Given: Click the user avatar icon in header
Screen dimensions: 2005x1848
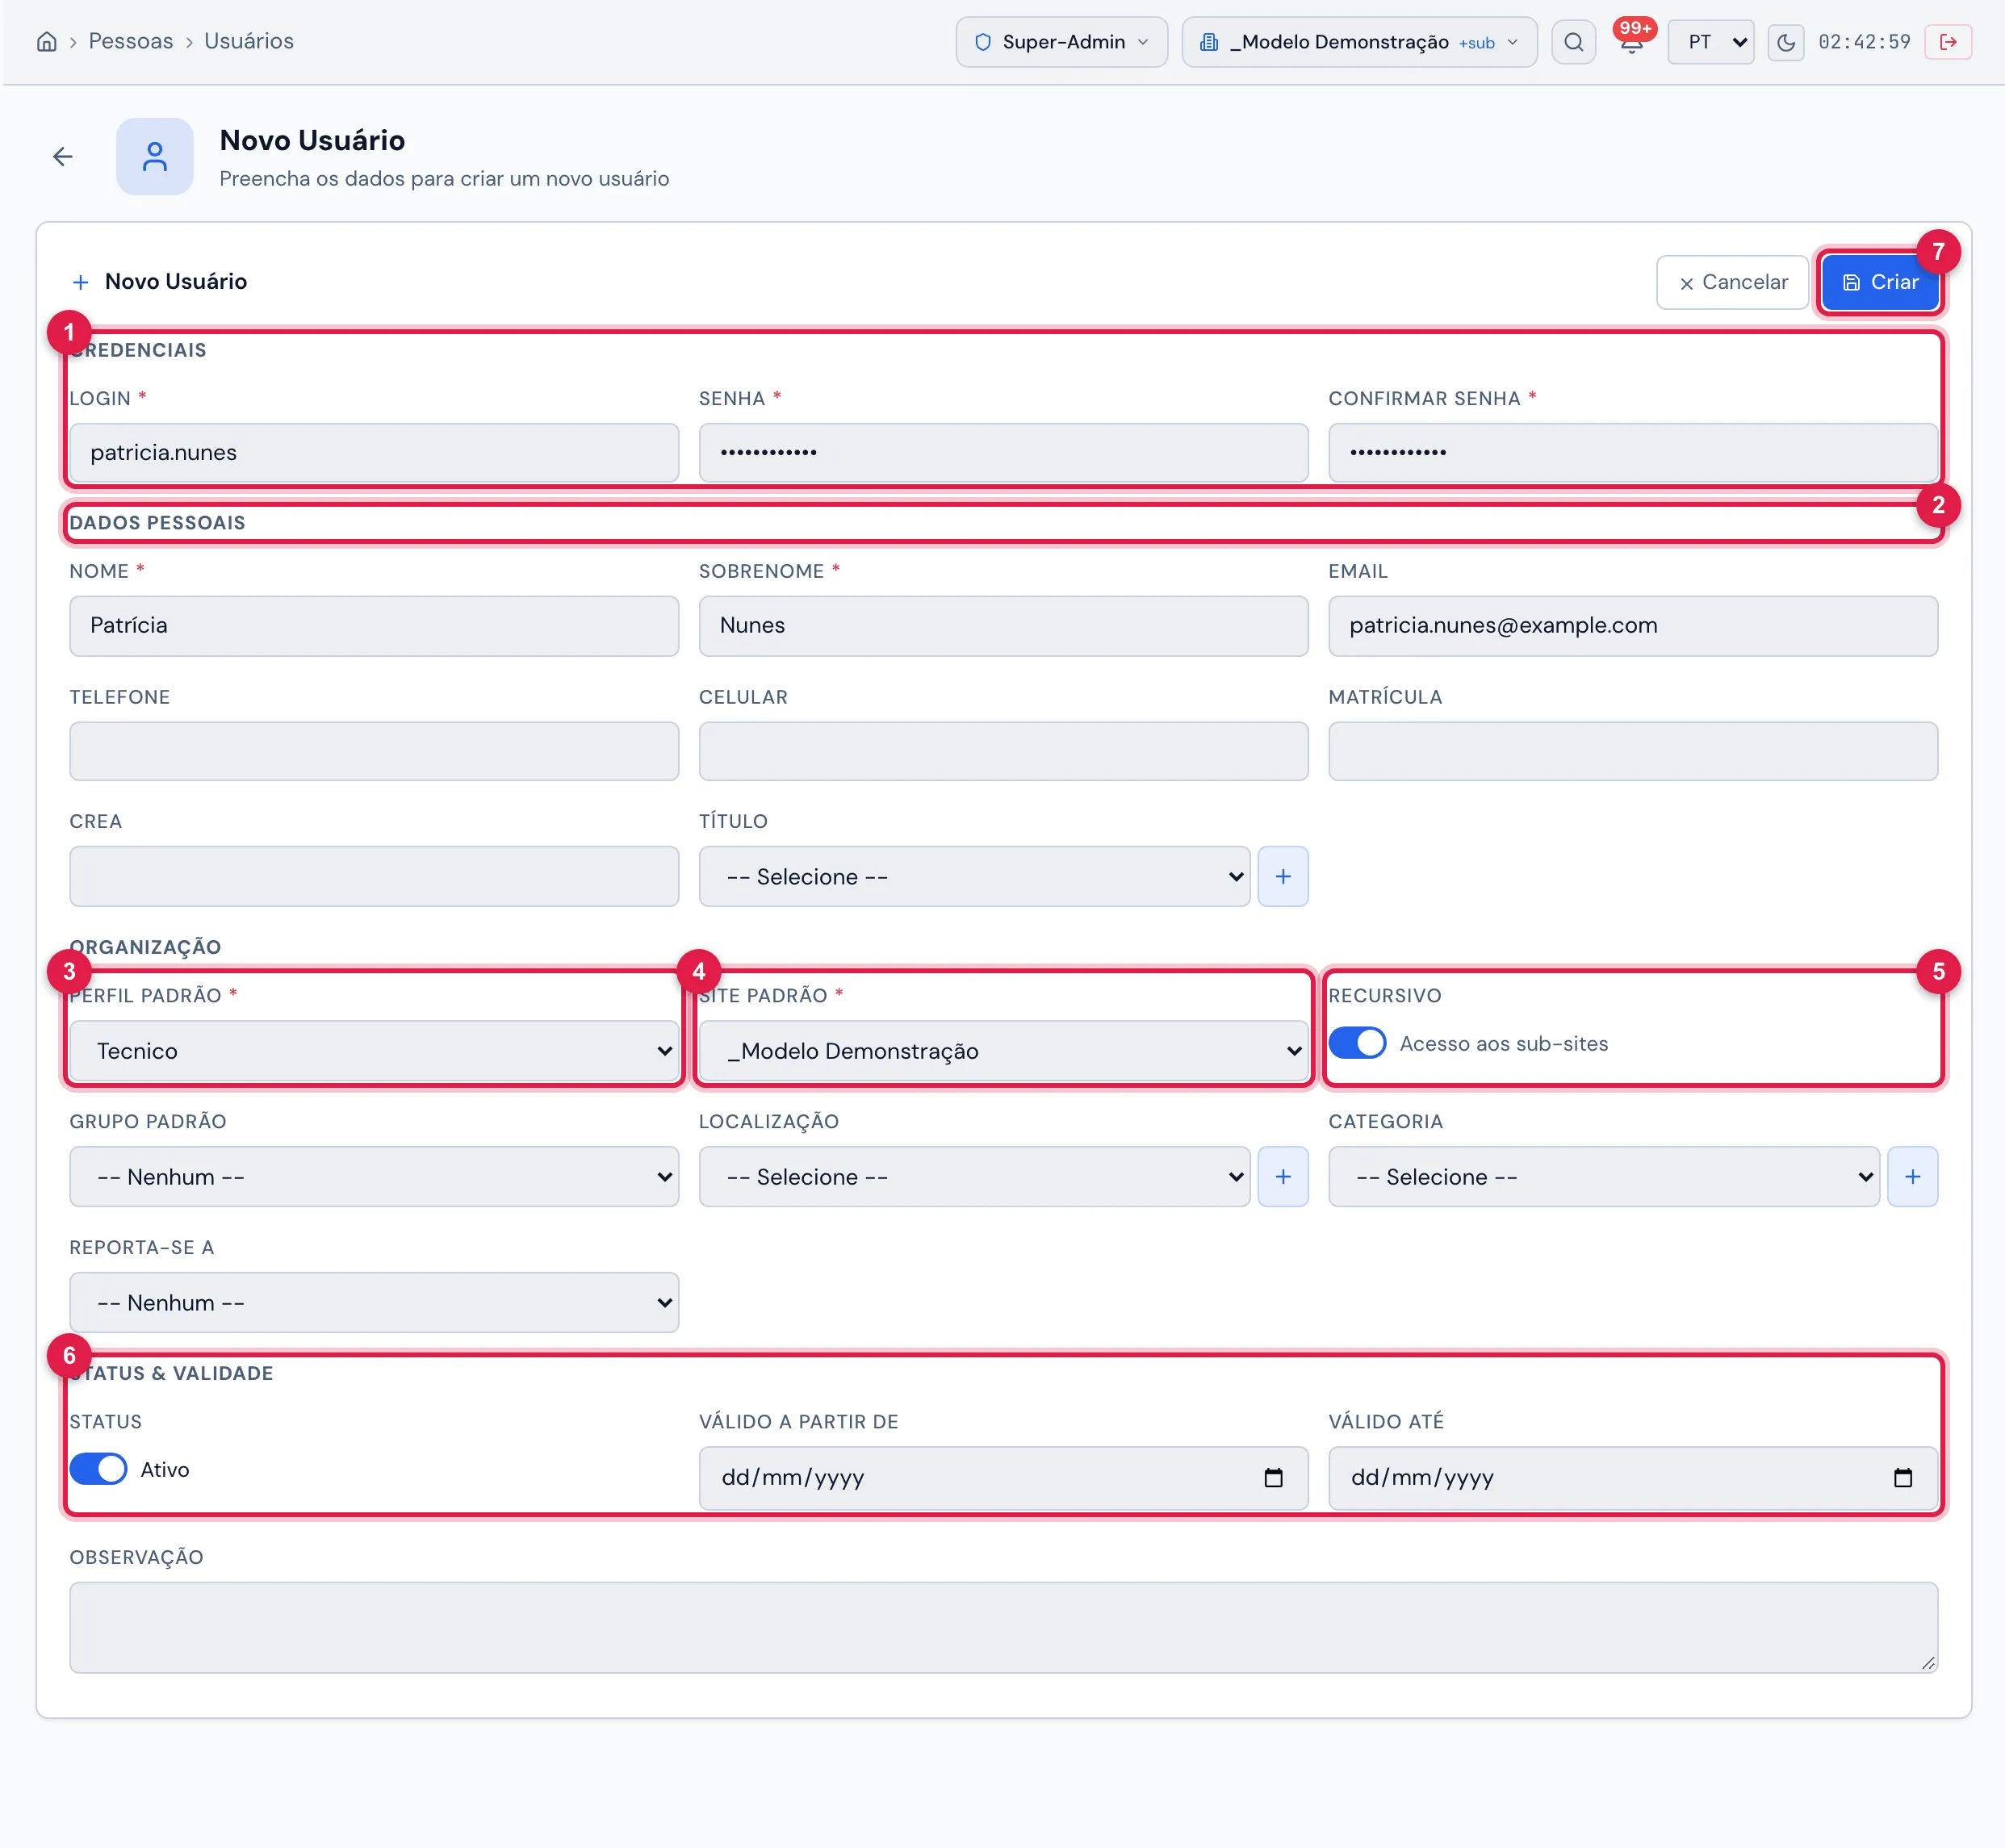Looking at the screenshot, I should [155, 157].
